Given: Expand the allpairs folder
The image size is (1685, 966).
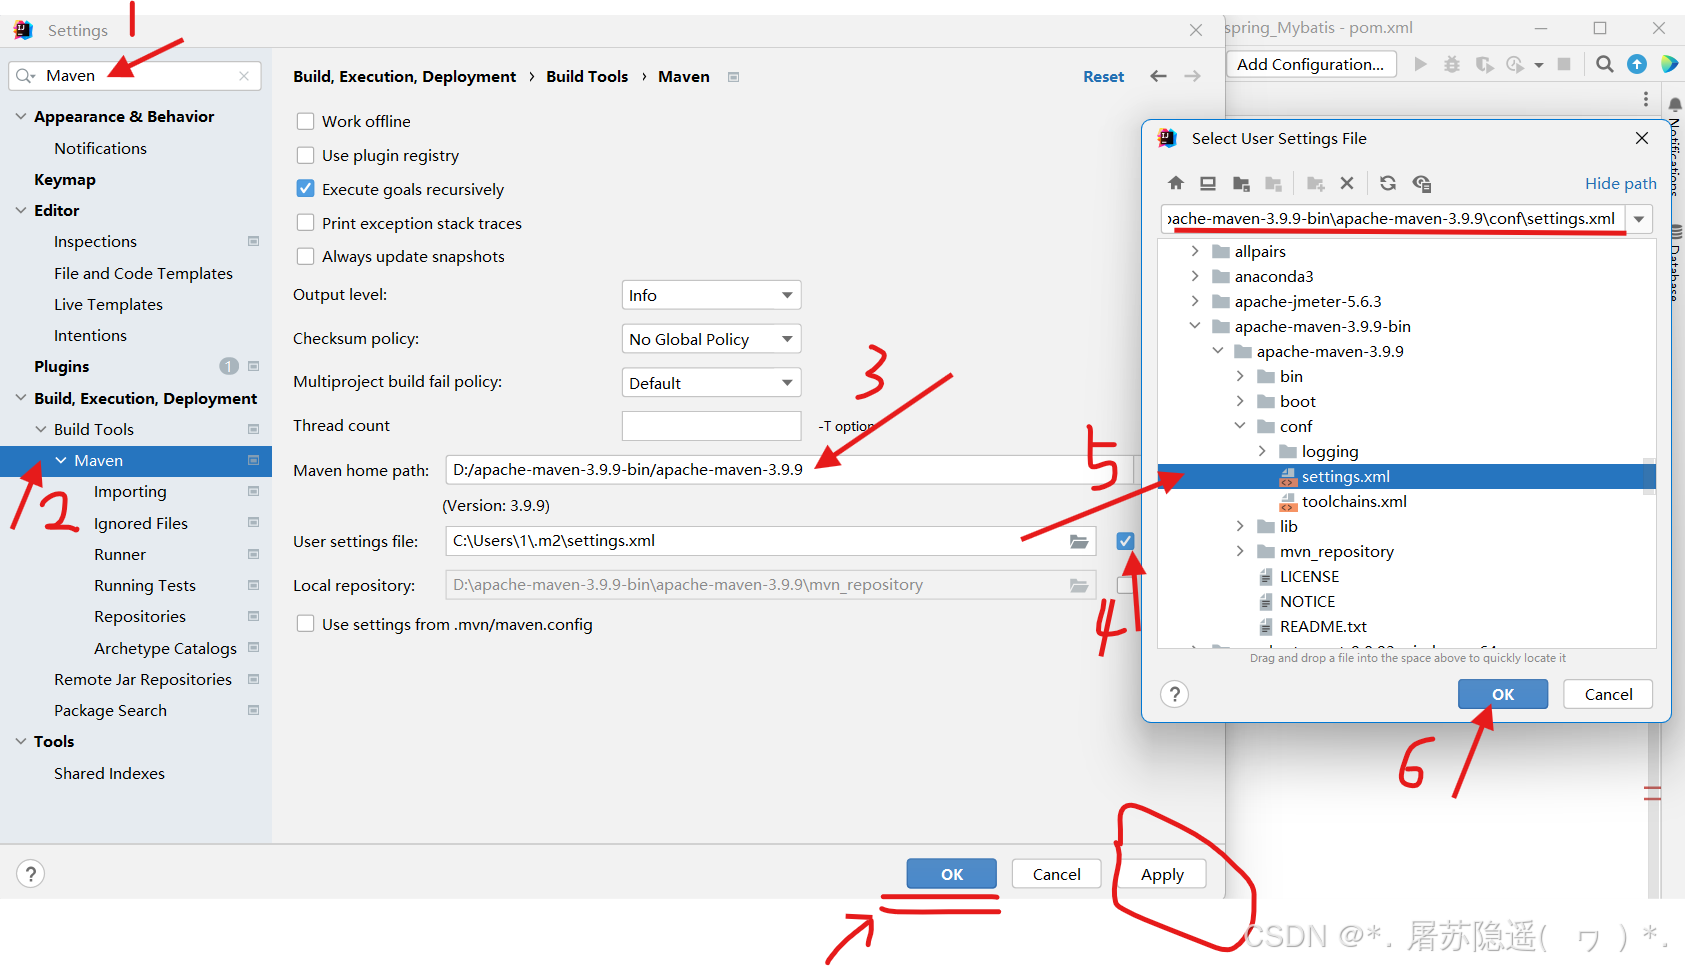Looking at the screenshot, I should coord(1195,251).
